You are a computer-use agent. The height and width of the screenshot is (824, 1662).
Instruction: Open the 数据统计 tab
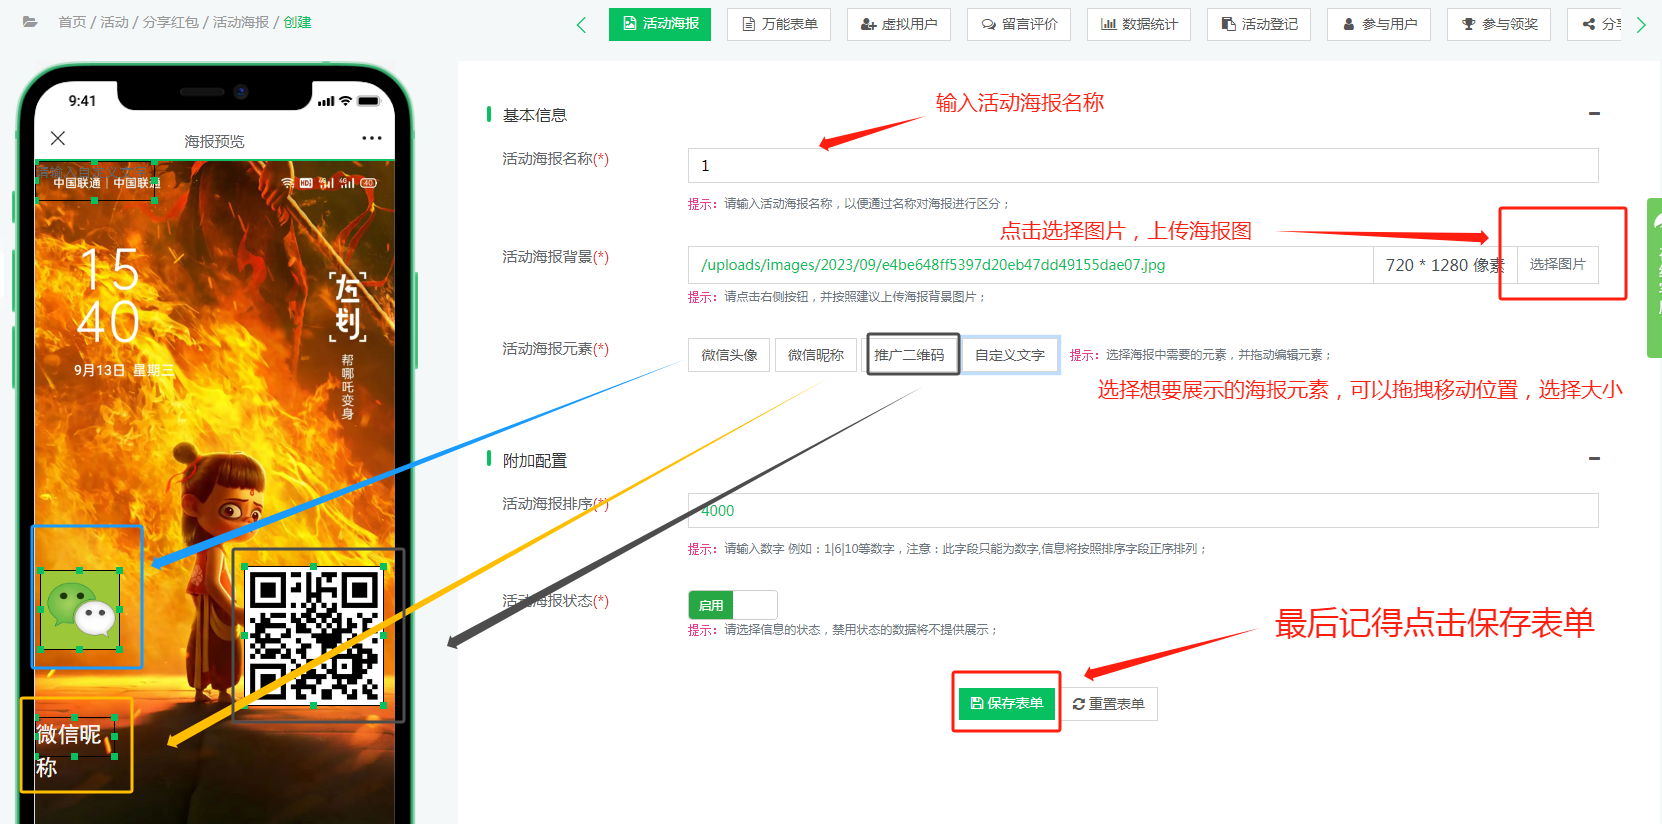point(1139,24)
